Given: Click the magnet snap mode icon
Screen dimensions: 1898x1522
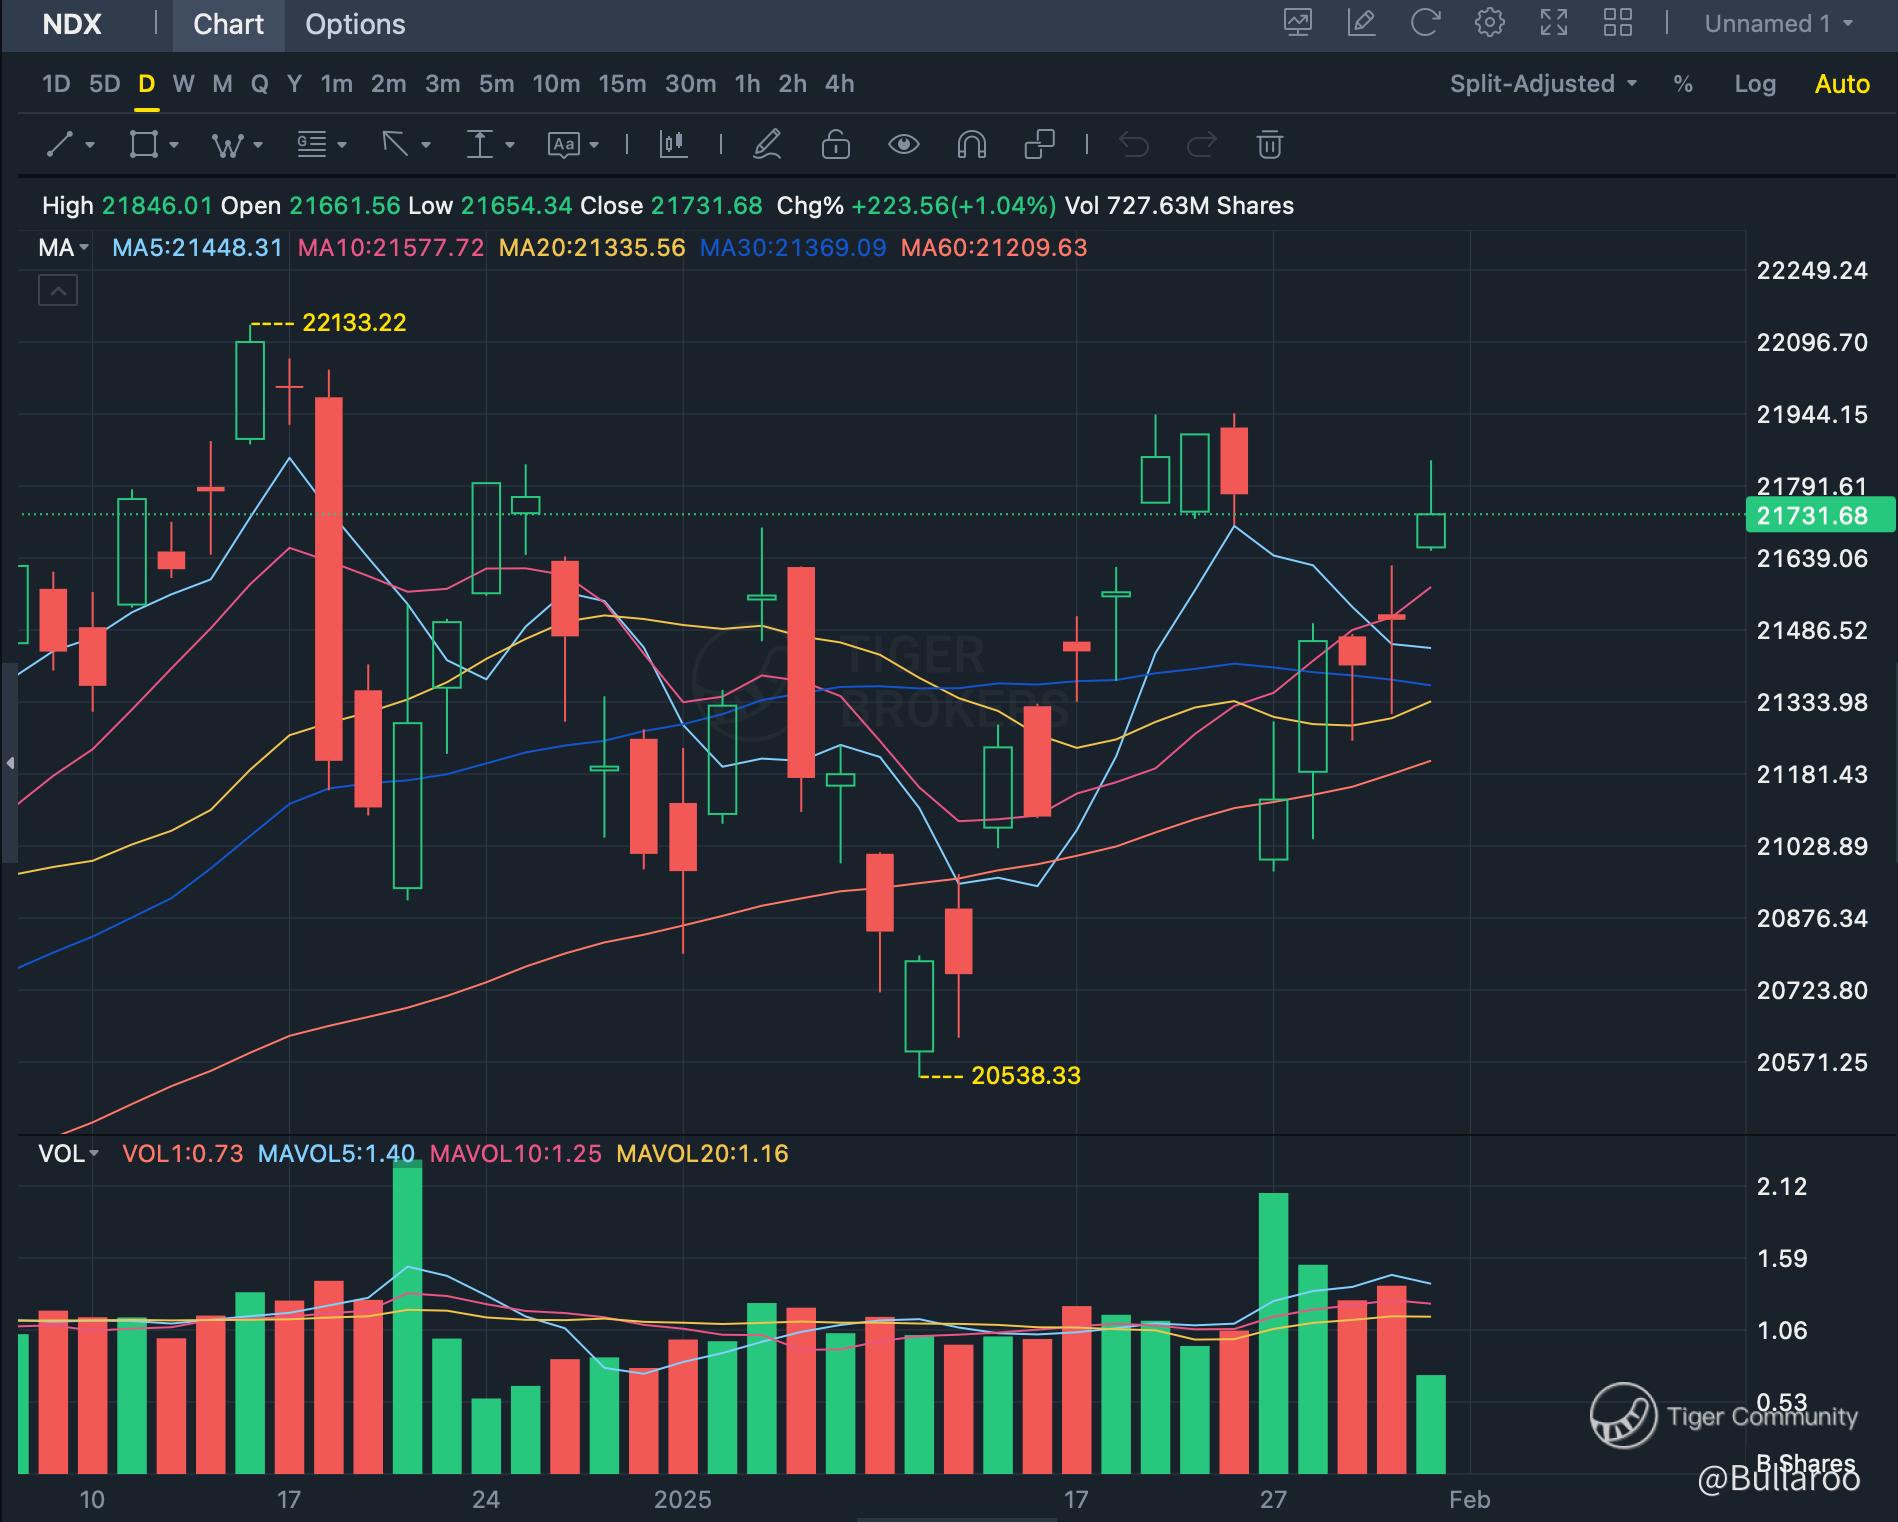Looking at the screenshot, I should tap(971, 145).
